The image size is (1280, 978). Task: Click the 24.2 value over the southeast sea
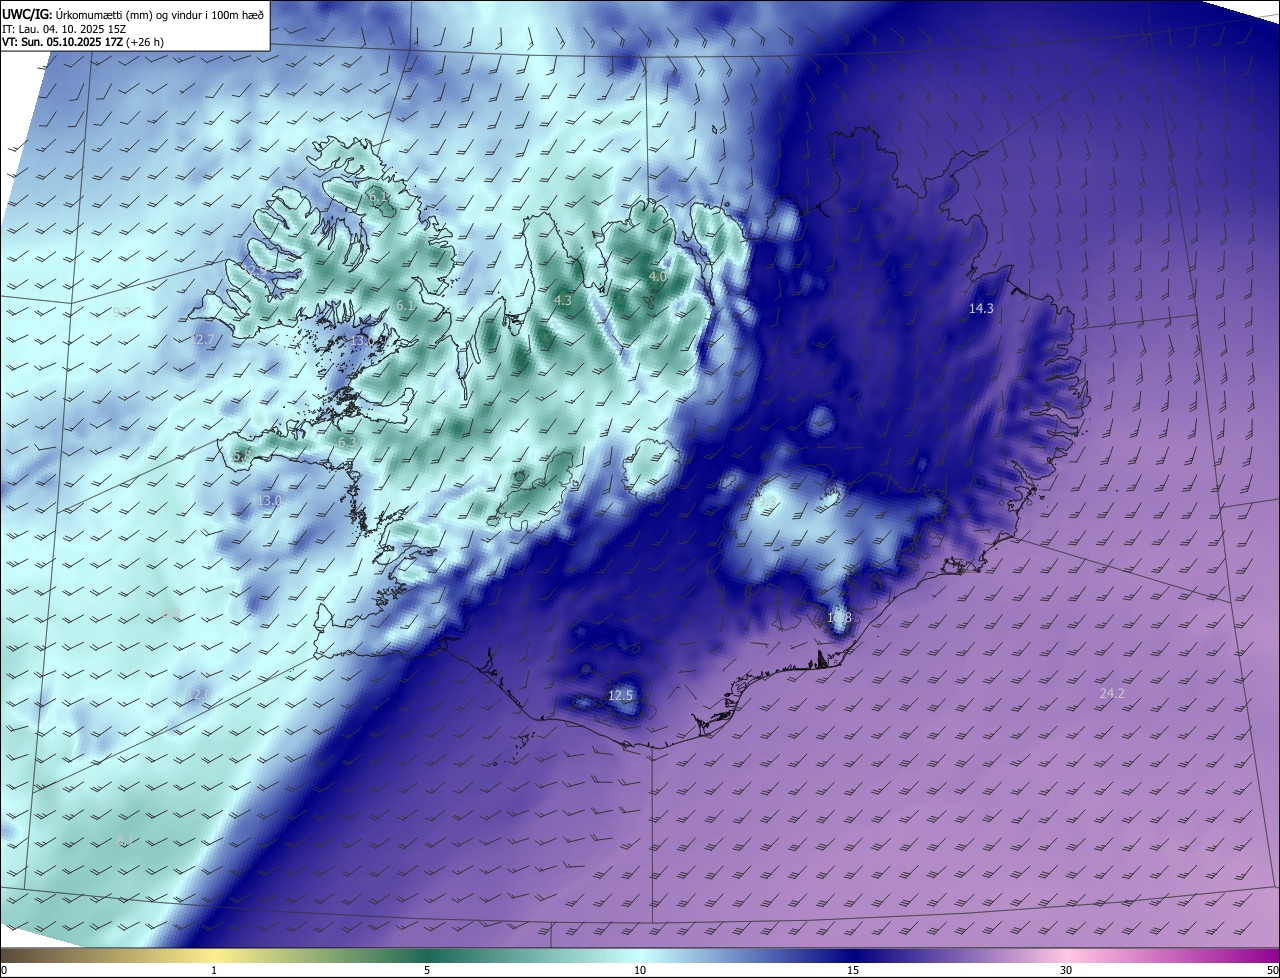(1112, 693)
